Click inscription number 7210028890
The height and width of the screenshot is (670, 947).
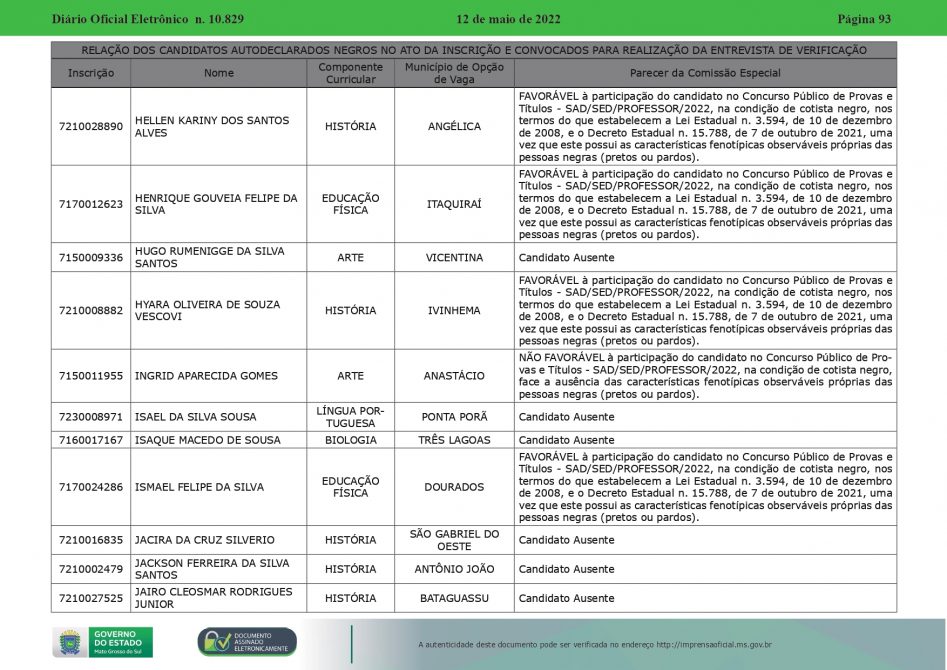91,127
